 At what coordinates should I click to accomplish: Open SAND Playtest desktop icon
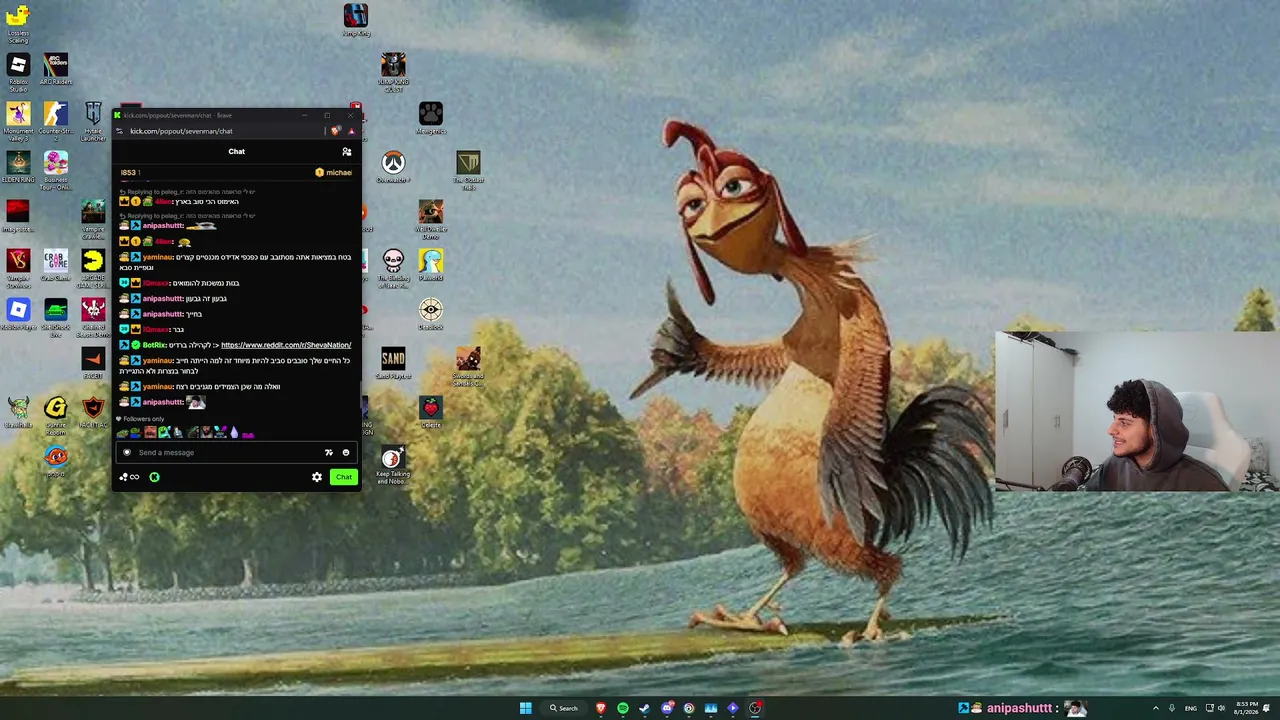[393, 361]
